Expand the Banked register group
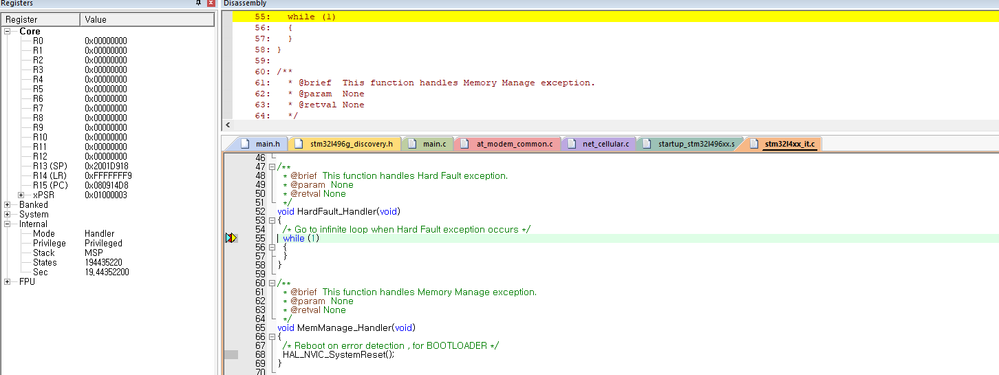 point(7,205)
